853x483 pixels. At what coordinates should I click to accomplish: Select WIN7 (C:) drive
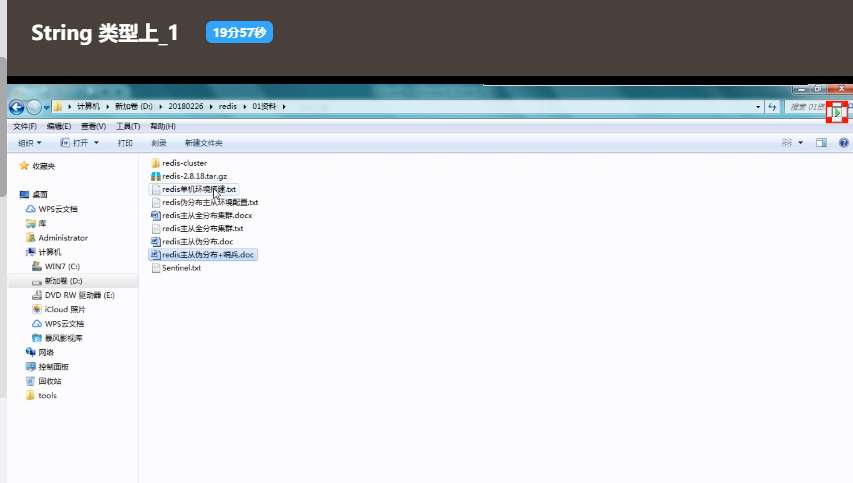point(62,267)
